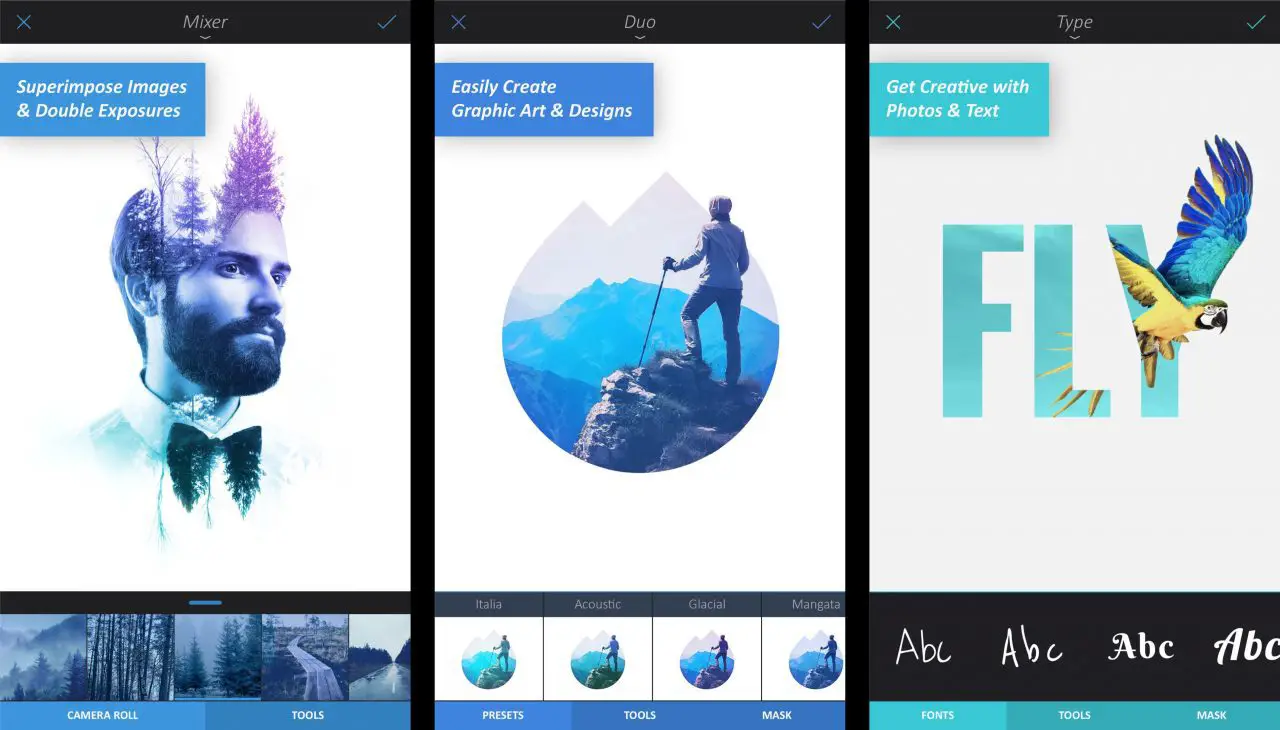Choose the road through pines photo thumbnail
Viewport: 1280px width, 730px height.
tap(380, 657)
